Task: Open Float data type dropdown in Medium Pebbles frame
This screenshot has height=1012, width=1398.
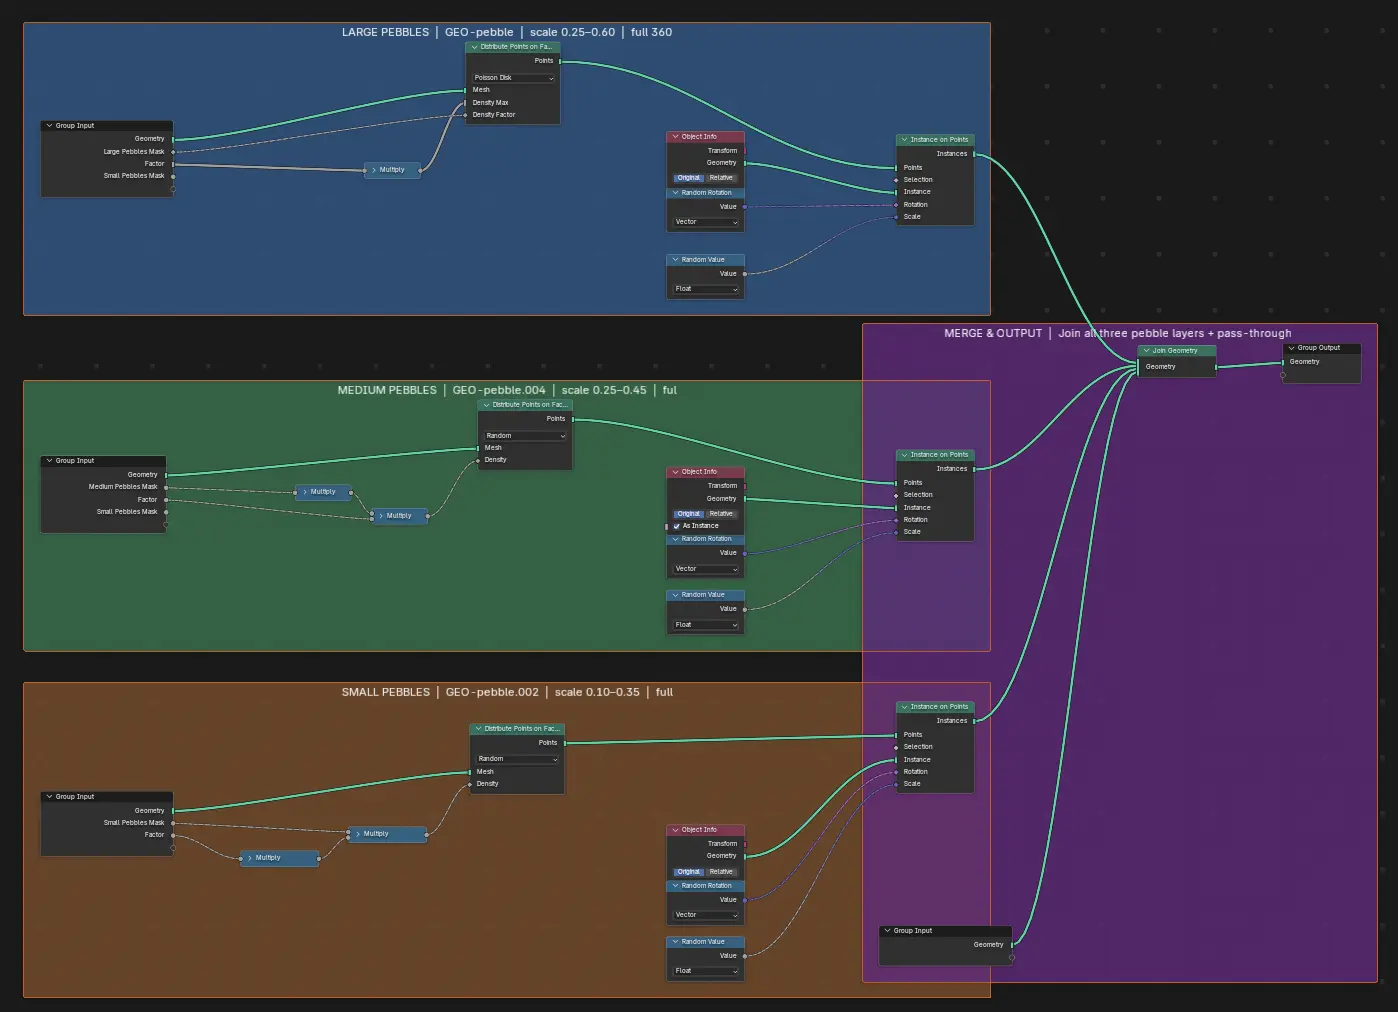Action: pos(706,625)
